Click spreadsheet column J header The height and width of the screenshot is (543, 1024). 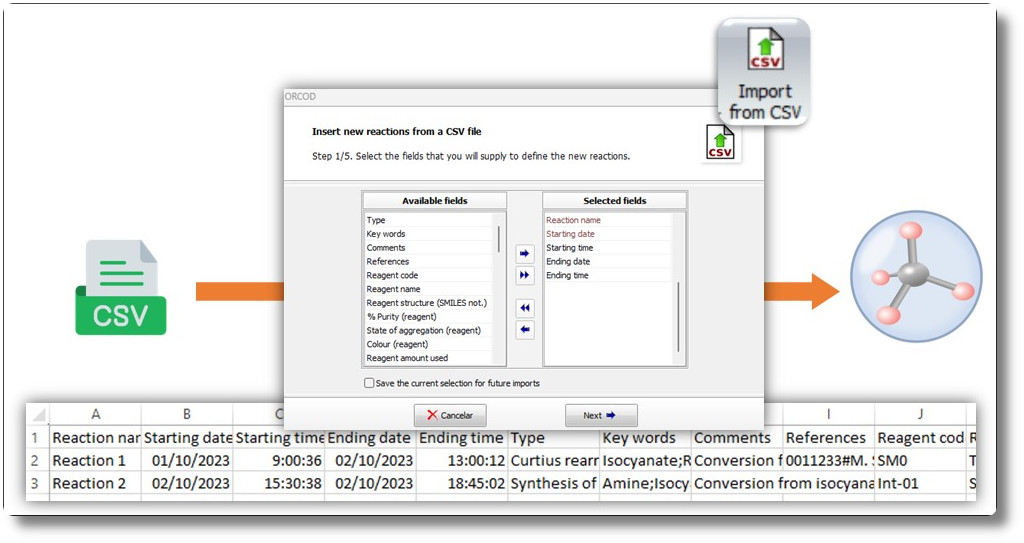[x=920, y=414]
